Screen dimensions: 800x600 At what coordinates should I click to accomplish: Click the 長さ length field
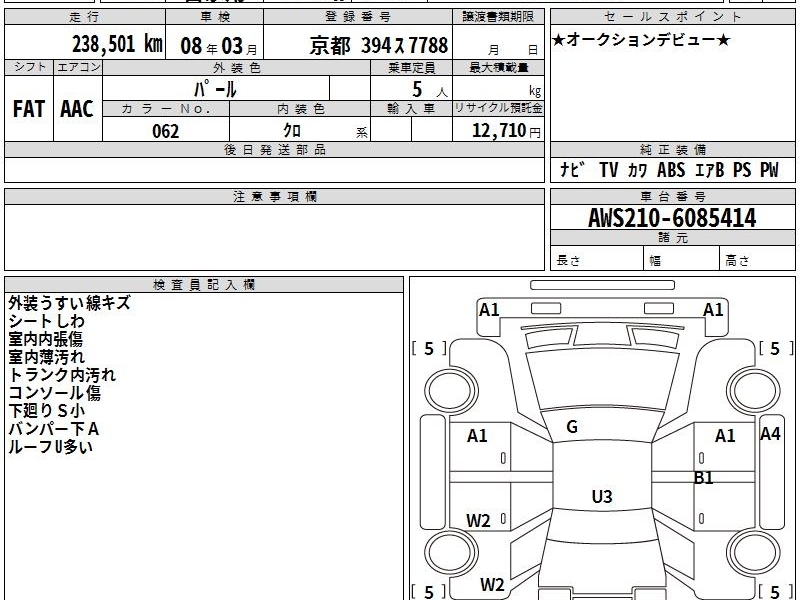pos(597,259)
